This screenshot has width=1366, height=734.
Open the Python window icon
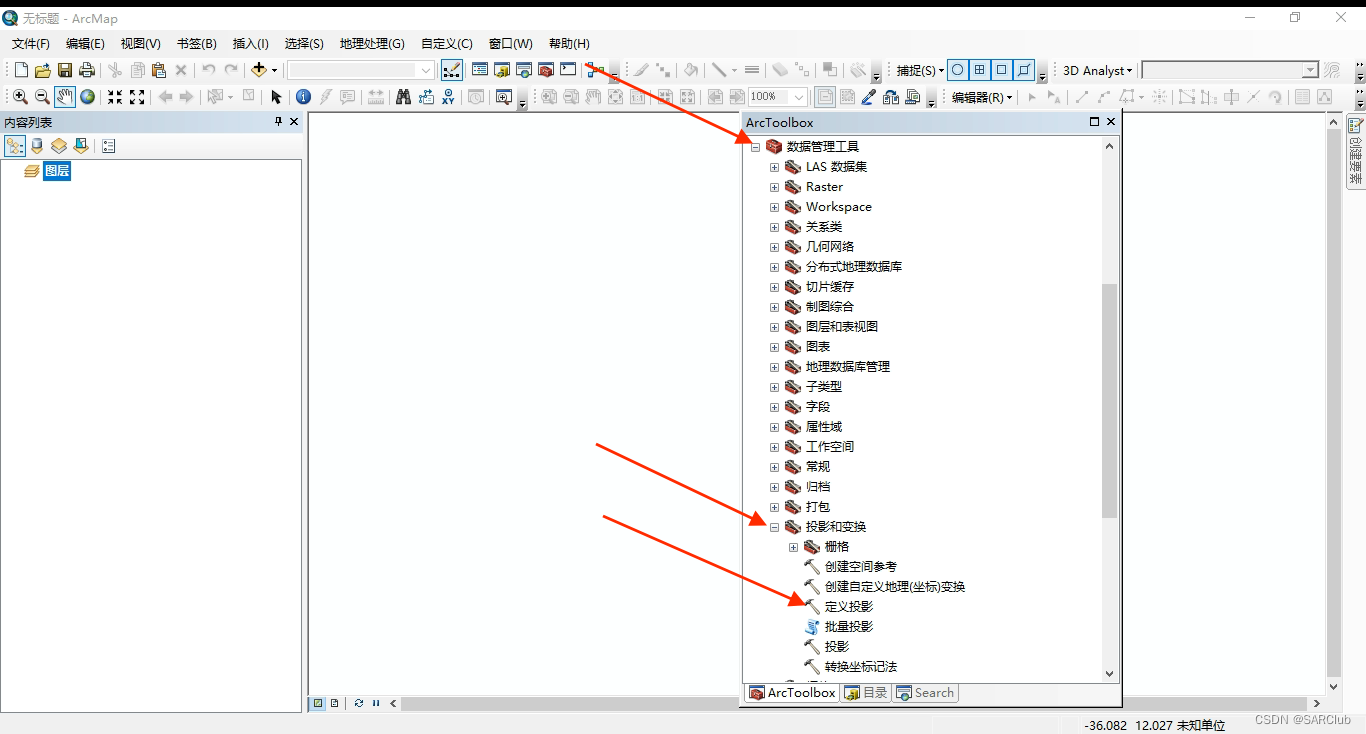click(x=568, y=70)
